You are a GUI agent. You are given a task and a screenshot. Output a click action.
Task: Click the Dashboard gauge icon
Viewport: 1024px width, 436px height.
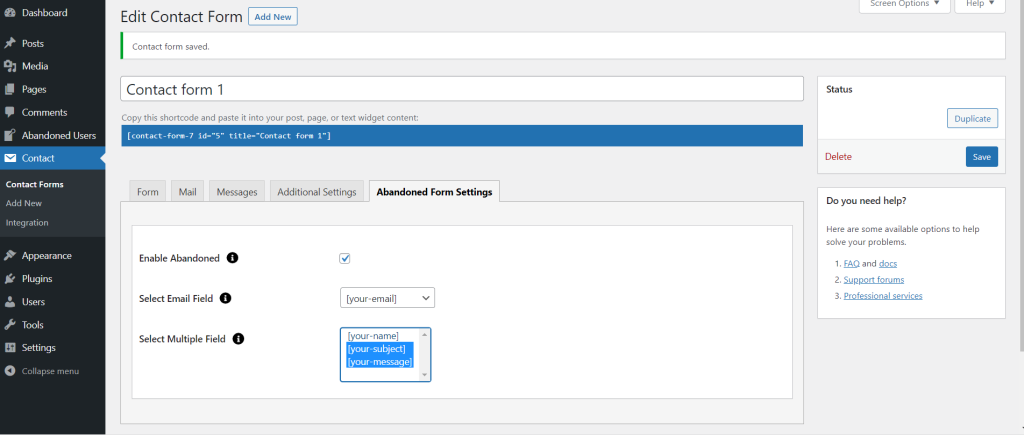(x=10, y=12)
